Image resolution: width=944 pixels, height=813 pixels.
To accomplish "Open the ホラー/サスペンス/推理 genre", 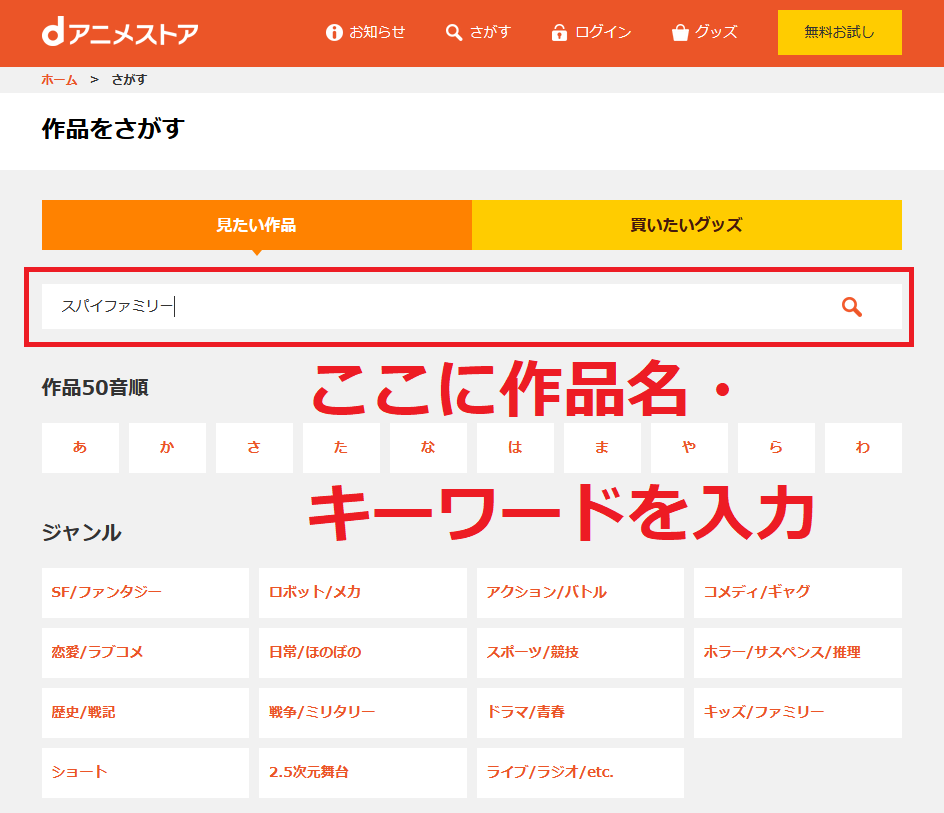I will point(798,653).
